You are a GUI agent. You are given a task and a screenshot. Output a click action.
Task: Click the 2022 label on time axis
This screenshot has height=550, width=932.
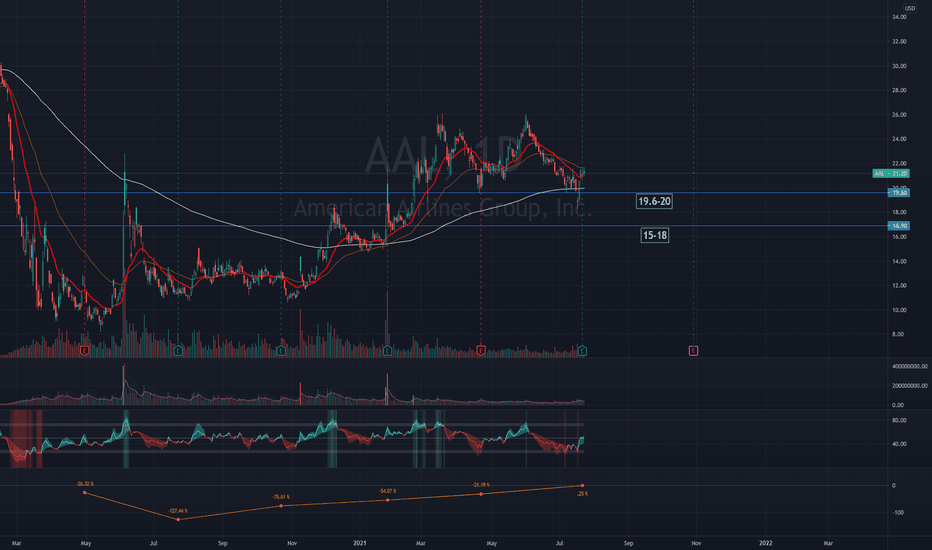[x=766, y=543]
